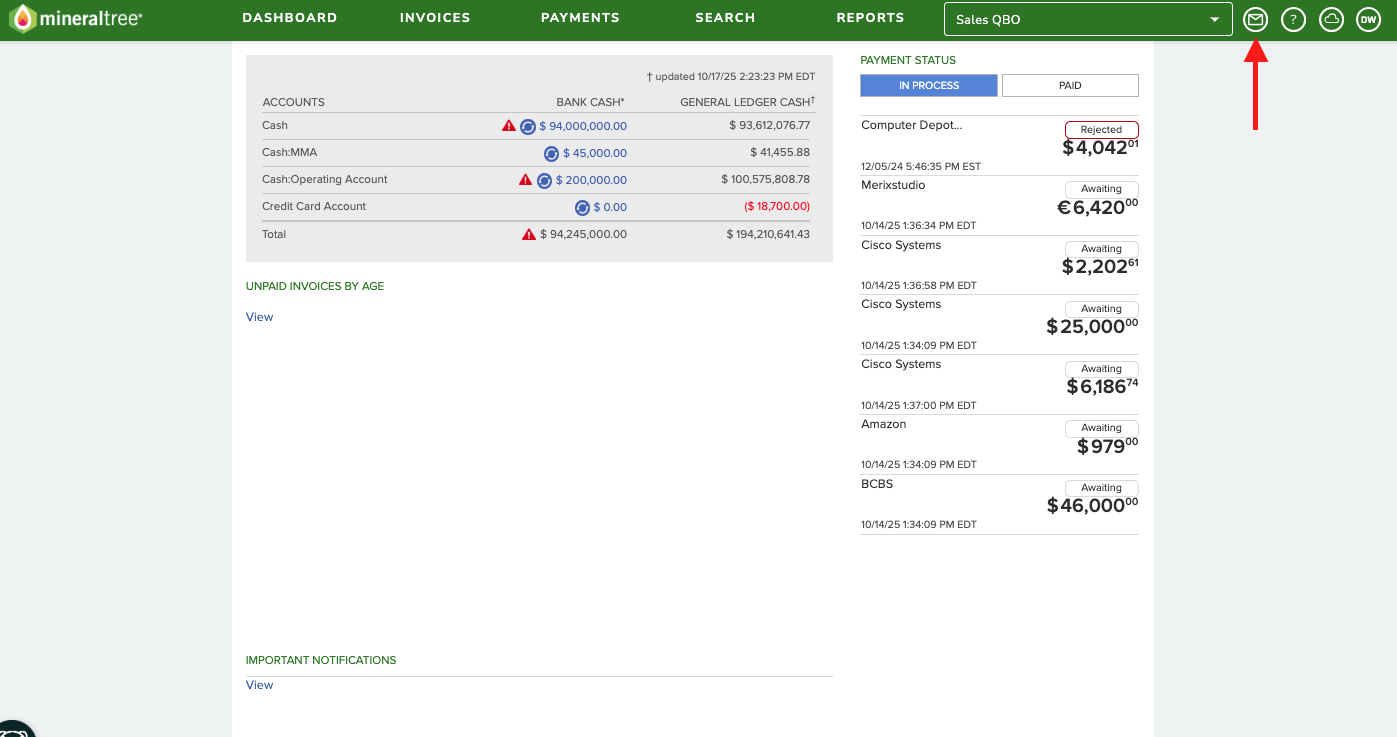Open the help question mark icon
This screenshot has height=737, width=1397.
click(1293, 19)
